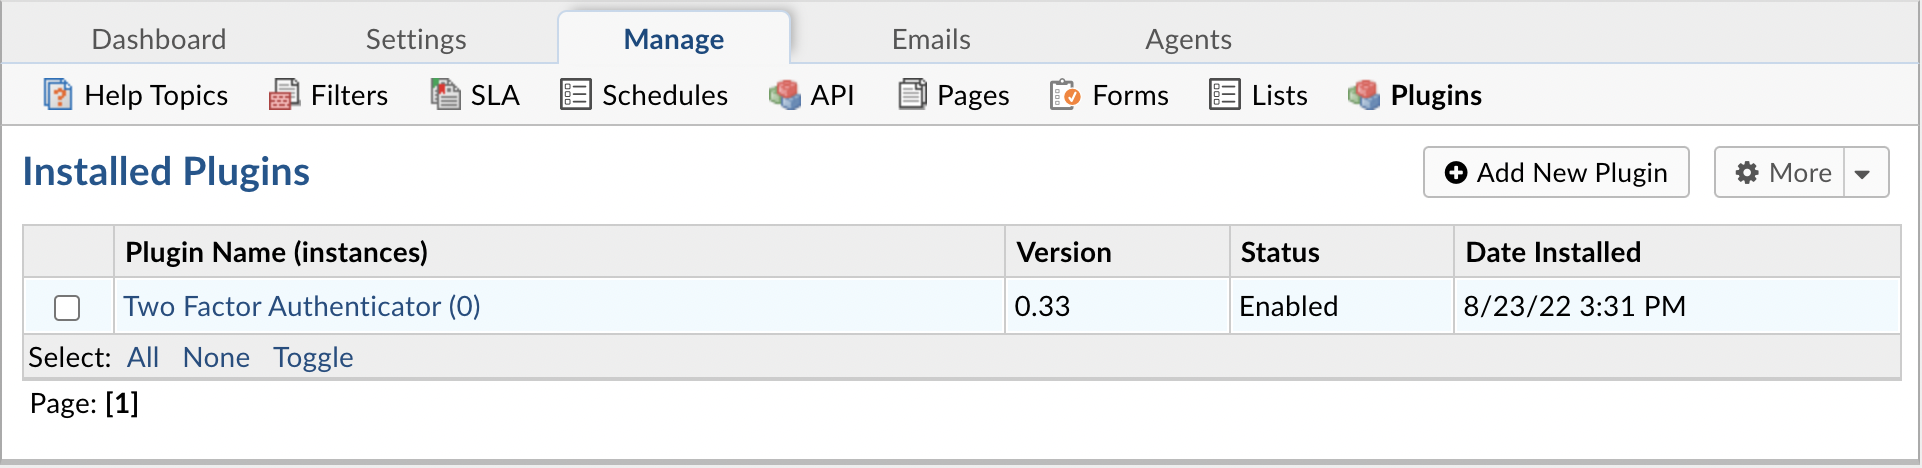Open Forms via clipboard icon

point(1065,95)
